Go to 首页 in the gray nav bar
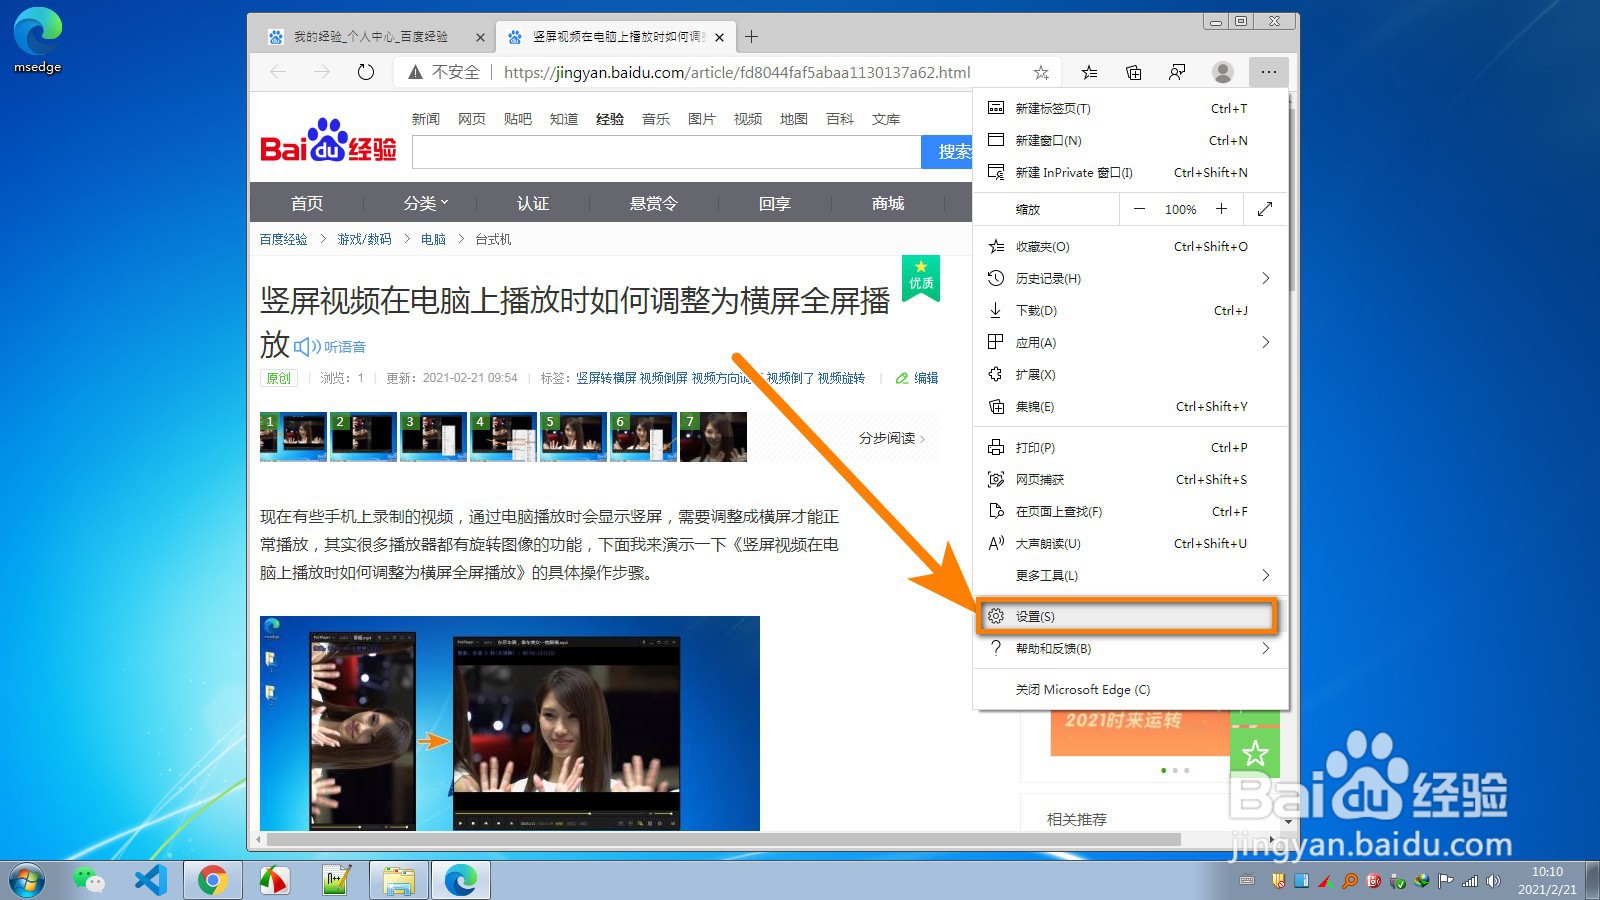Screen dimensions: 1600x900 point(307,203)
